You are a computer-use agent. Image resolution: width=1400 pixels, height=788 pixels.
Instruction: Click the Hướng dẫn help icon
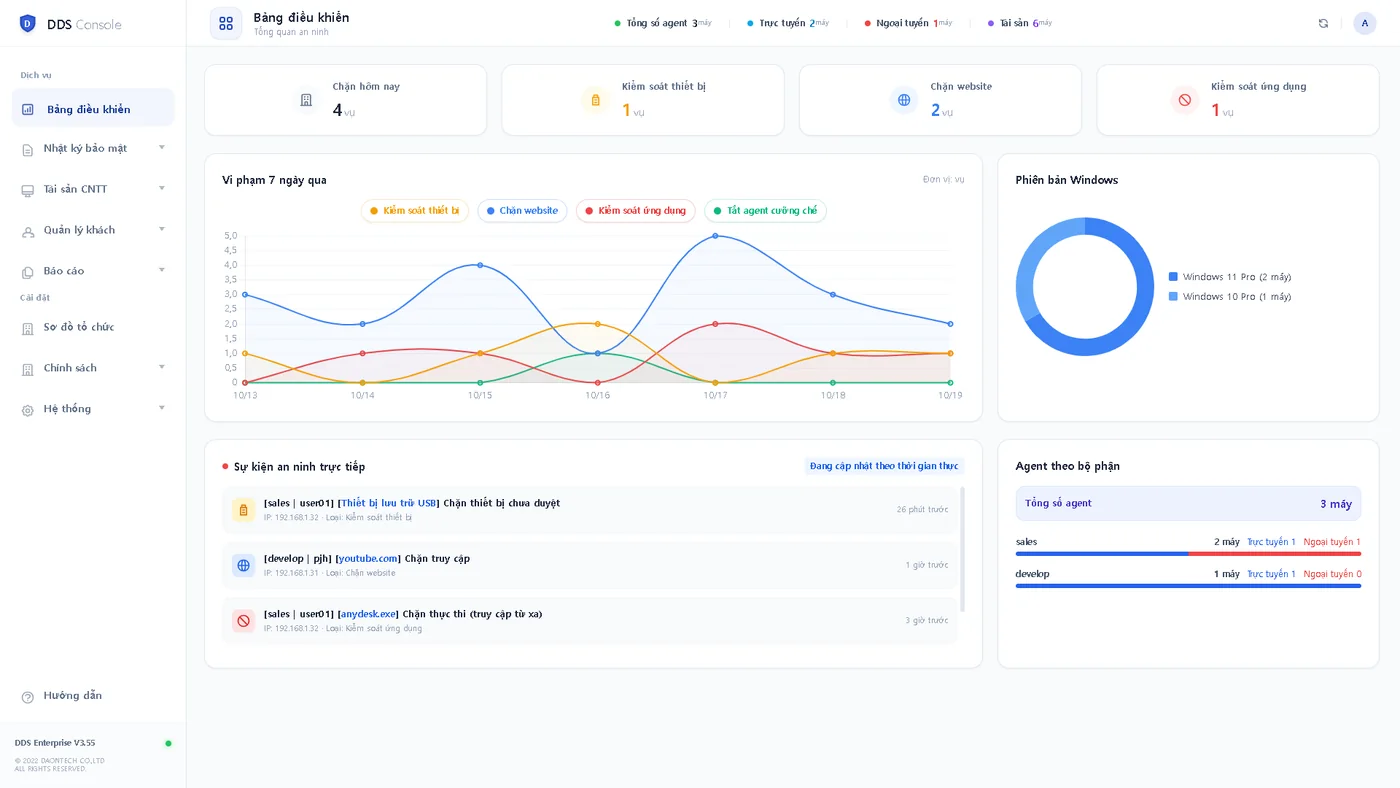pyautogui.click(x=28, y=696)
